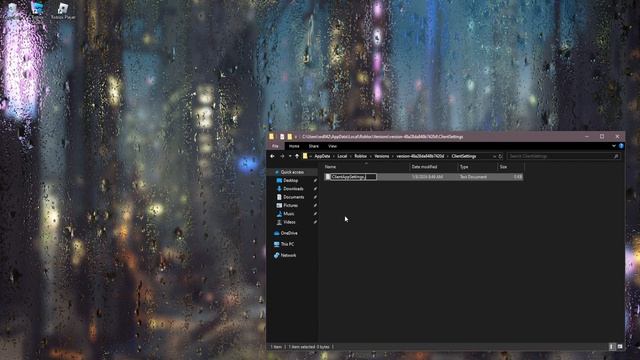Image resolution: width=640 pixels, height=360 pixels.
Task: Click the title bar folder icon
Action: pyautogui.click(x=272, y=137)
